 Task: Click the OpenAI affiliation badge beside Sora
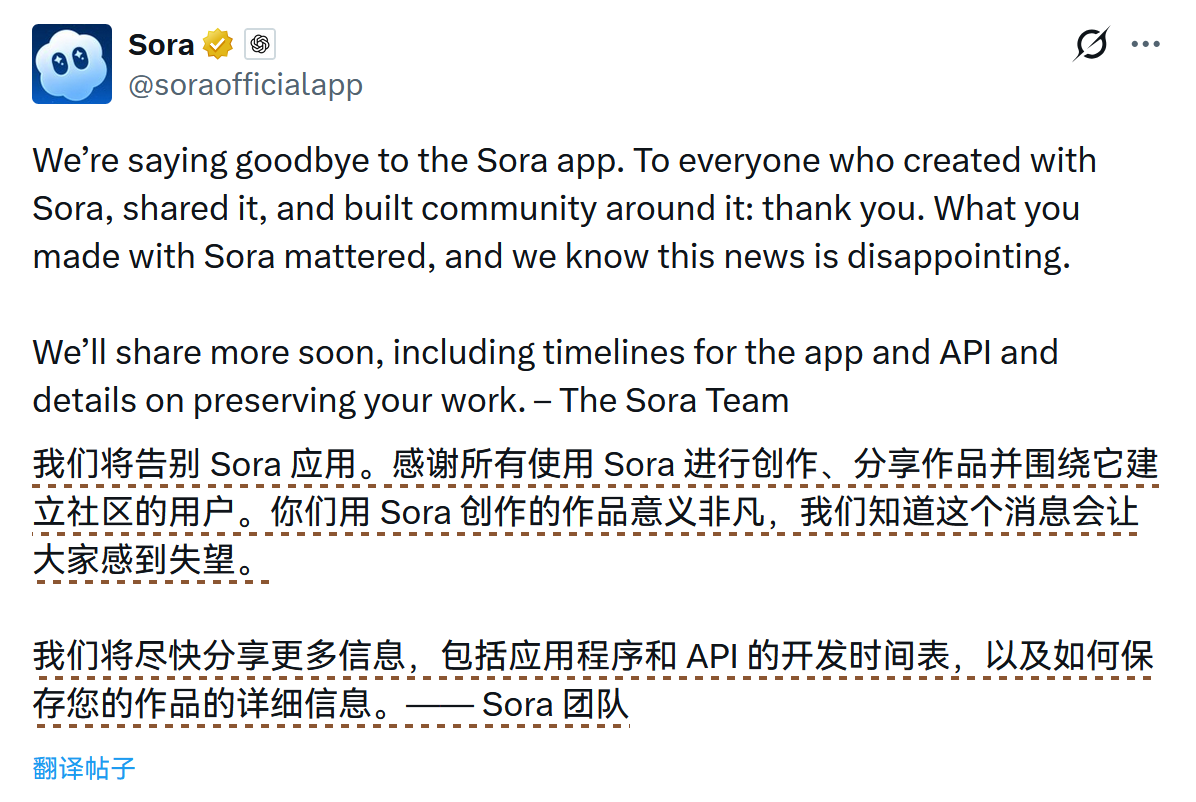click(260, 44)
